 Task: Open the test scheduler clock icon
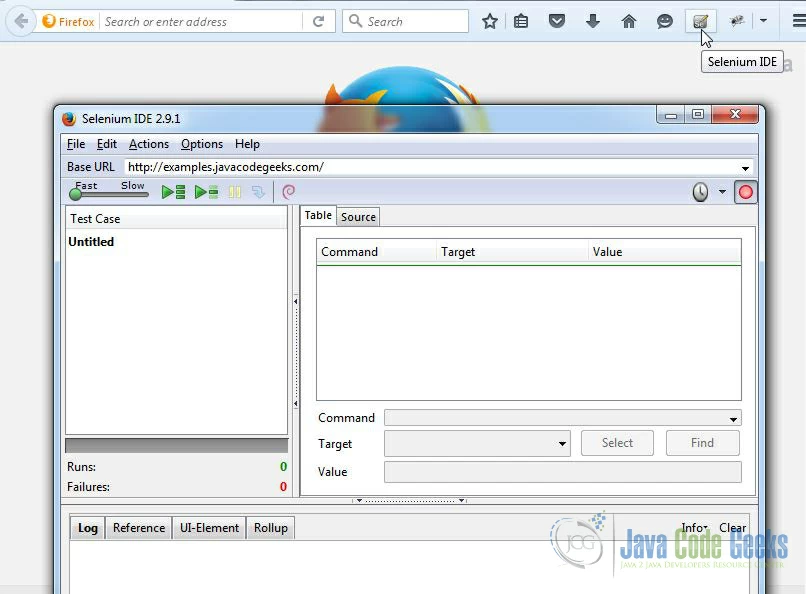pos(700,192)
